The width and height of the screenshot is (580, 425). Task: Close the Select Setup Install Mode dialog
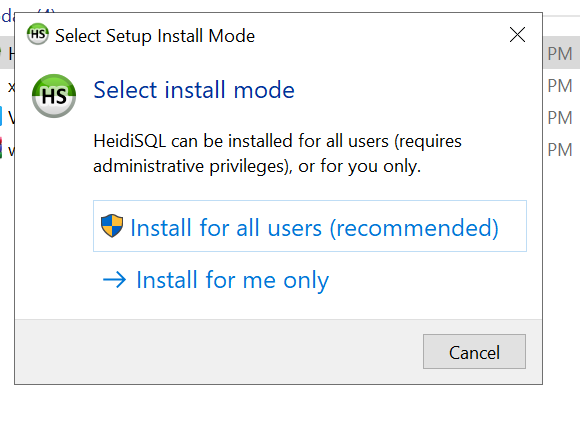coord(517,35)
